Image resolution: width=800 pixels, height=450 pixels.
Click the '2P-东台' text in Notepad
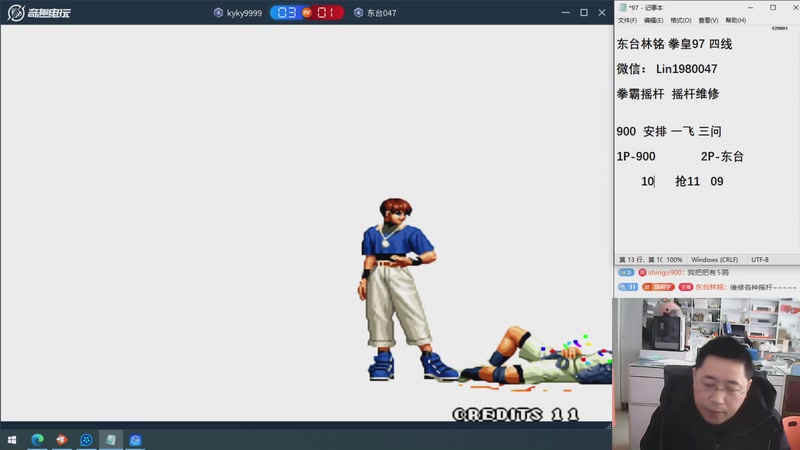pyautogui.click(x=722, y=157)
